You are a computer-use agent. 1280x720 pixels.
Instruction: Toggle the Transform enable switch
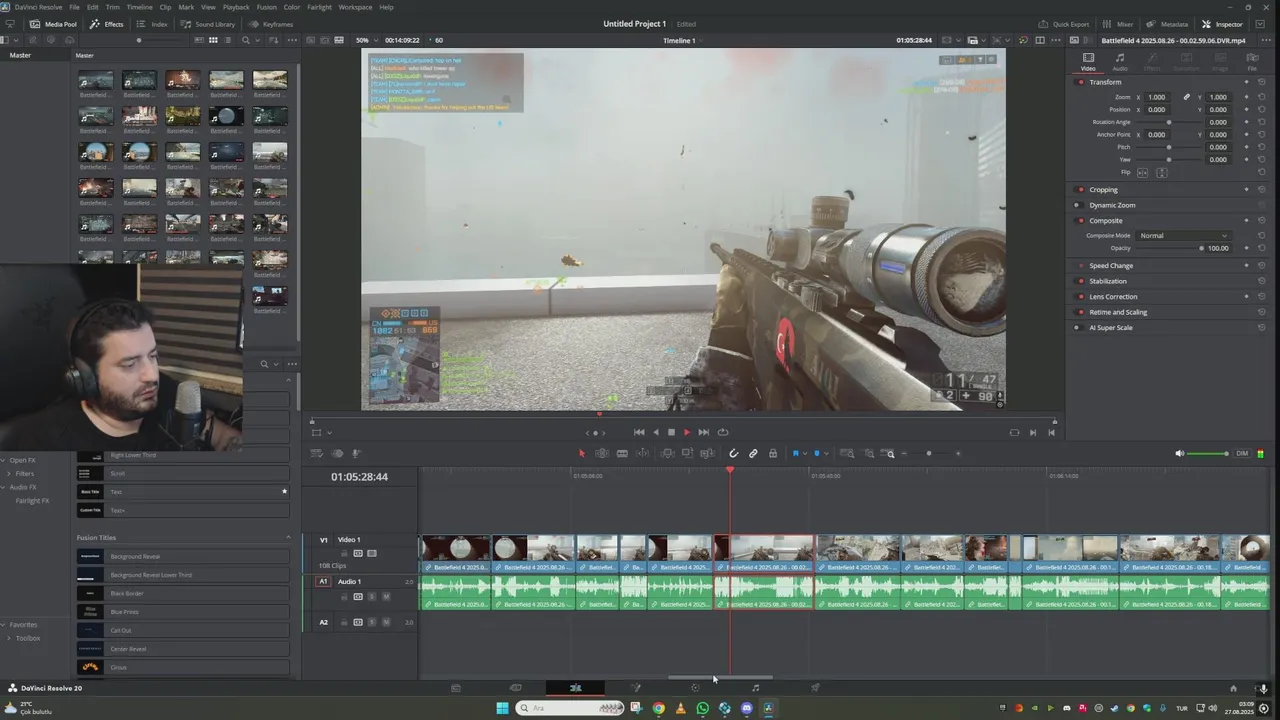pyautogui.click(x=1080, y=82)
